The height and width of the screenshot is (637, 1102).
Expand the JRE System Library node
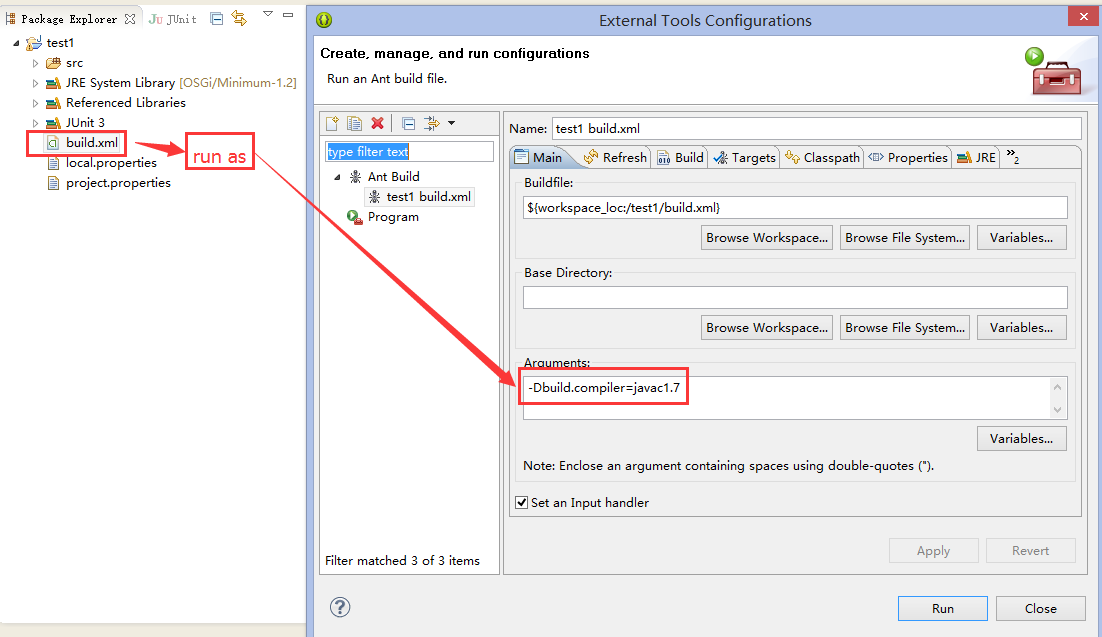pos(36,83)
